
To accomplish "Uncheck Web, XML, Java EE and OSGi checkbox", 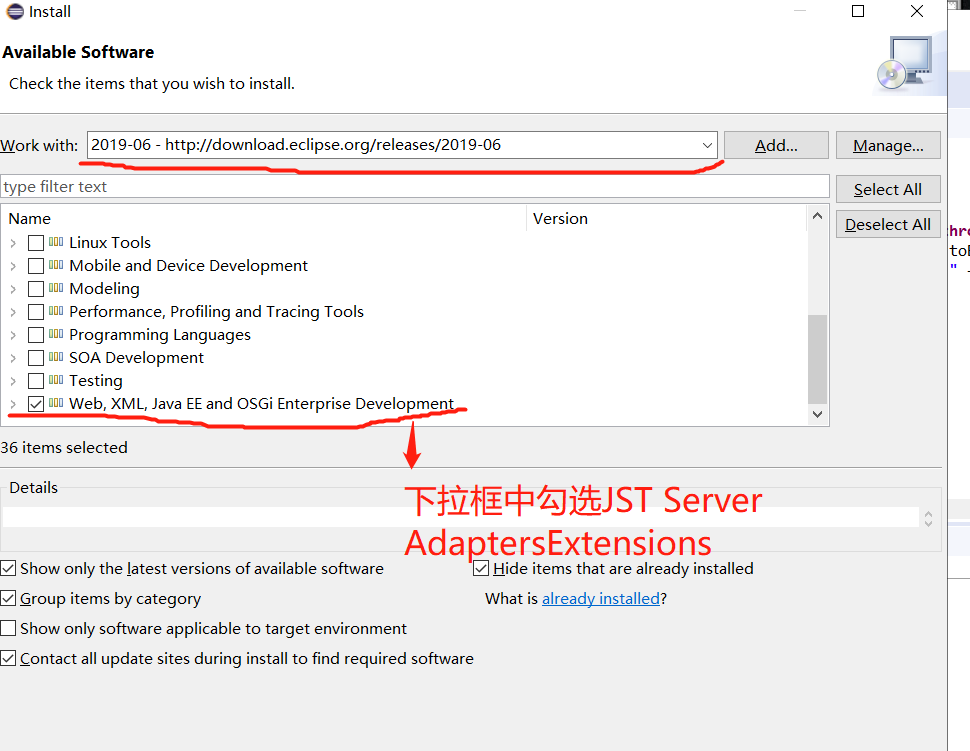I will pyautogui.click(x=36, y=404).
